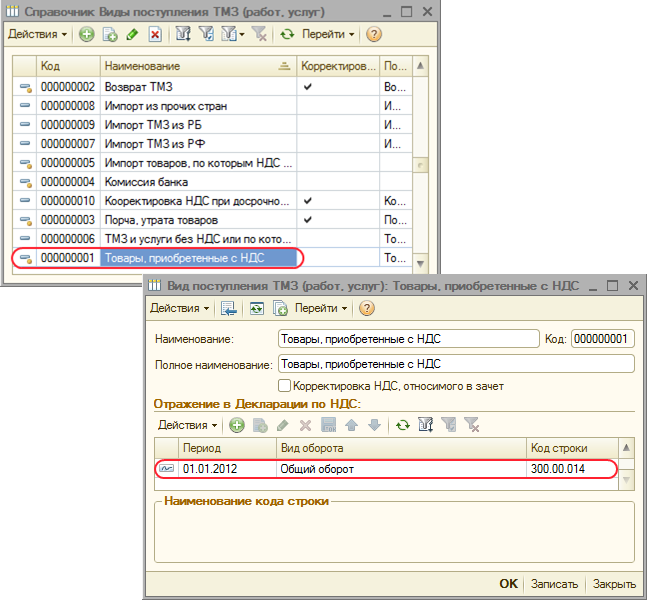The image size is (647, 600).
Task: Click the pencil edit icon in the catalog toolbar
Action: pyautogui.click(x=132, y=34)
